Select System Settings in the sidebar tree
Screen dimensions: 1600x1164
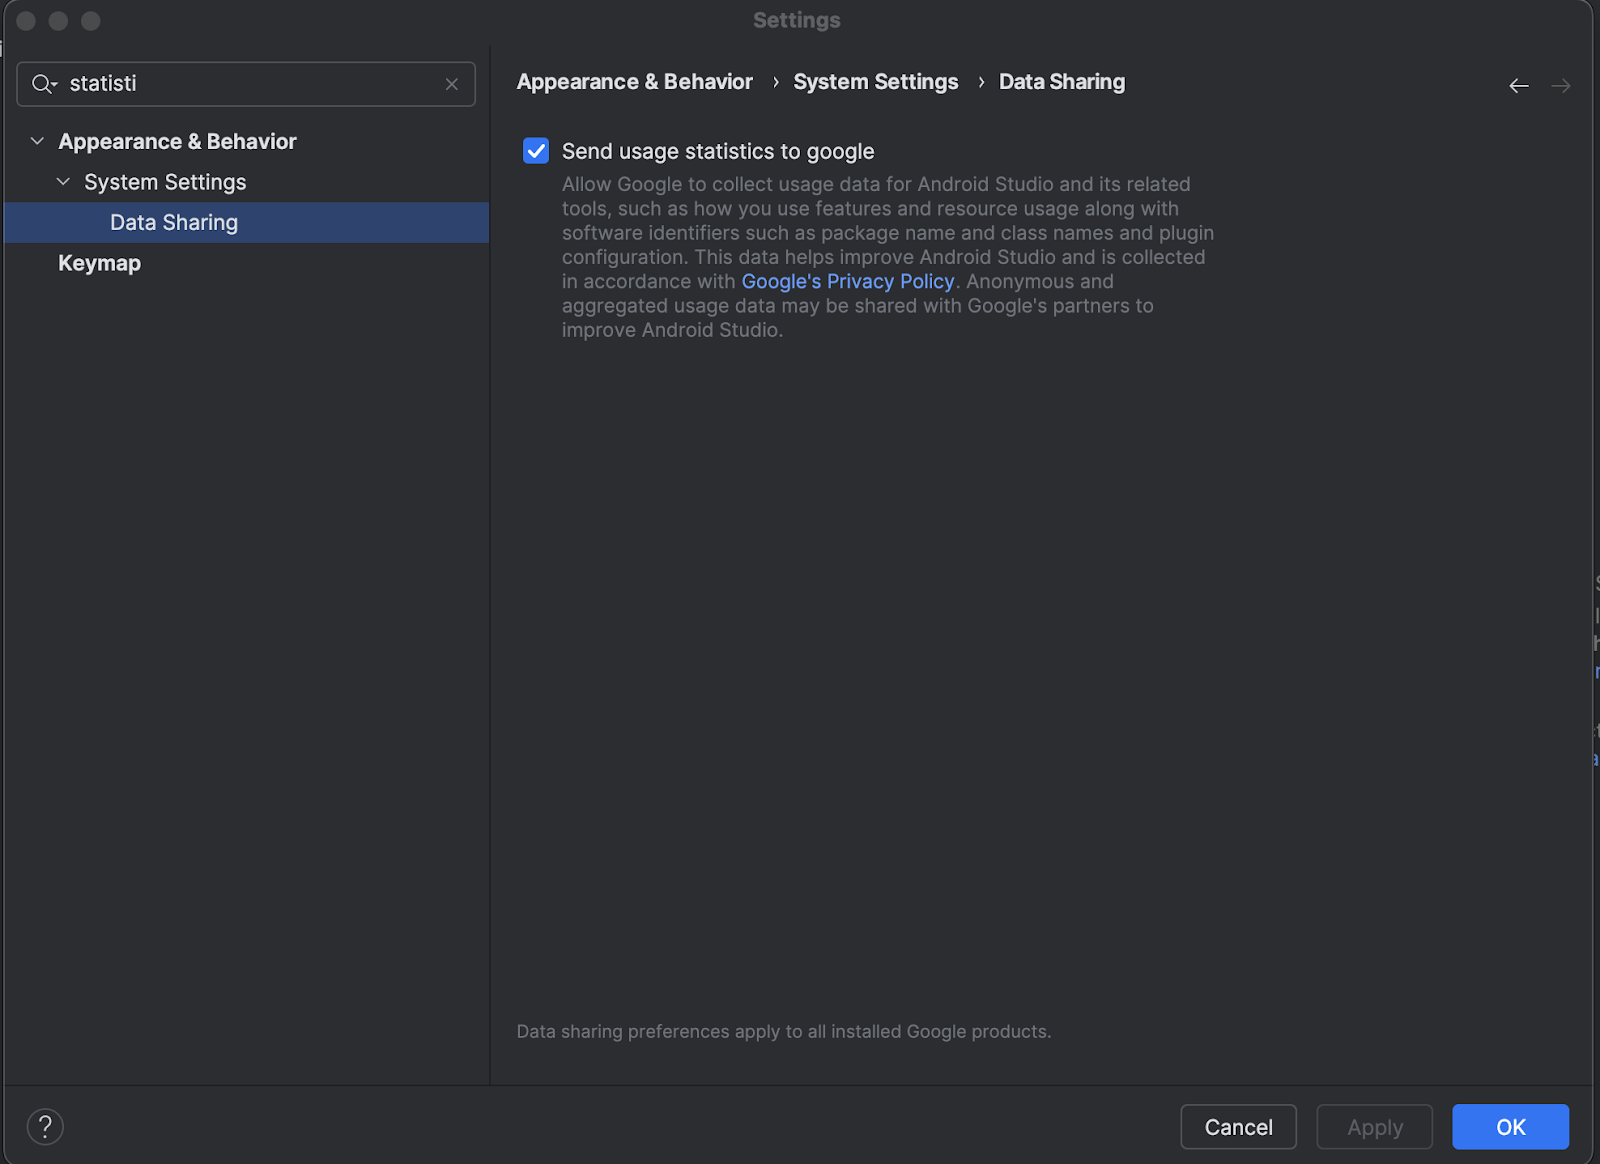pos(165,181)
